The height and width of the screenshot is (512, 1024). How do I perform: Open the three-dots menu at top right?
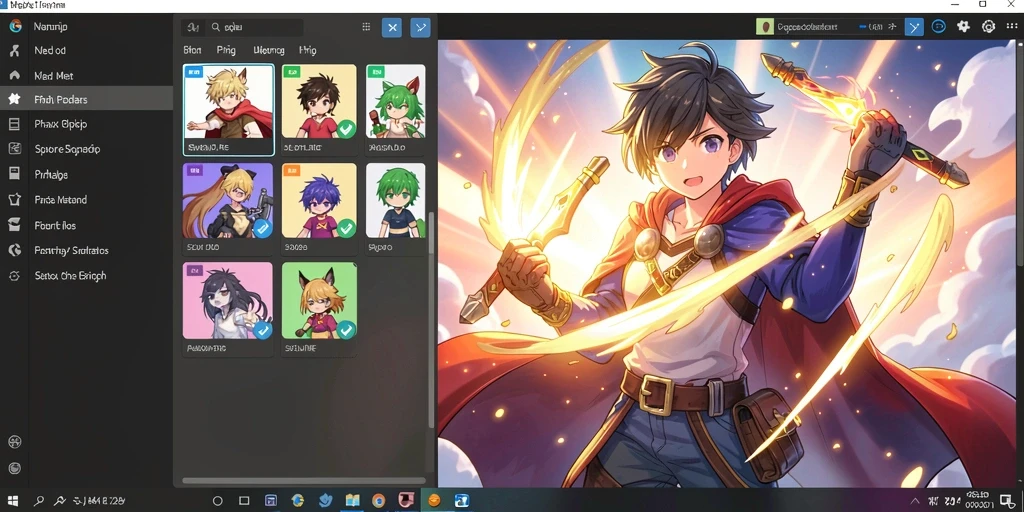1012,26
